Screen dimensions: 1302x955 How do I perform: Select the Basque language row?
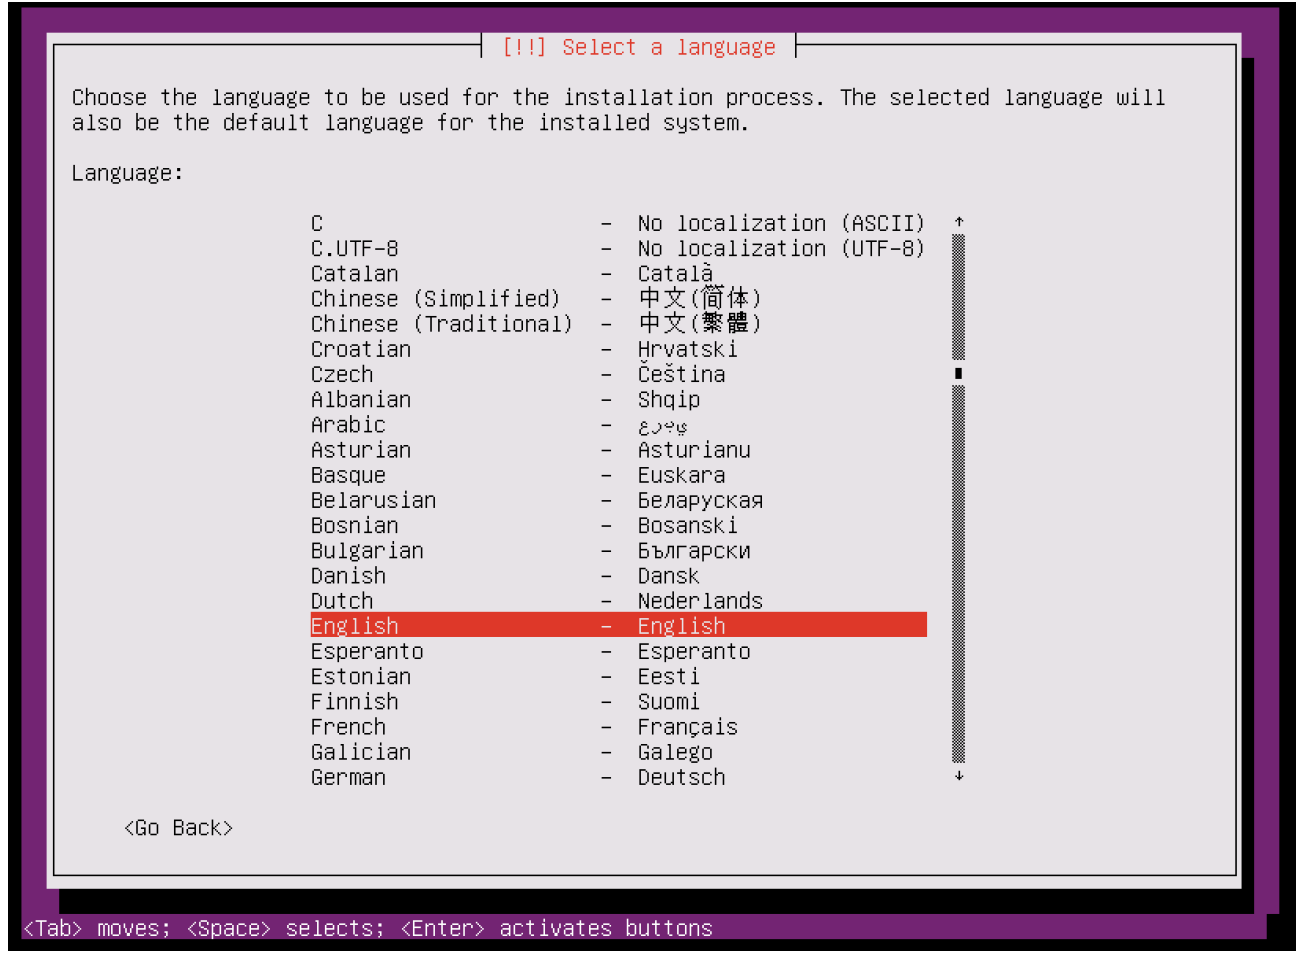click(618, 475)
